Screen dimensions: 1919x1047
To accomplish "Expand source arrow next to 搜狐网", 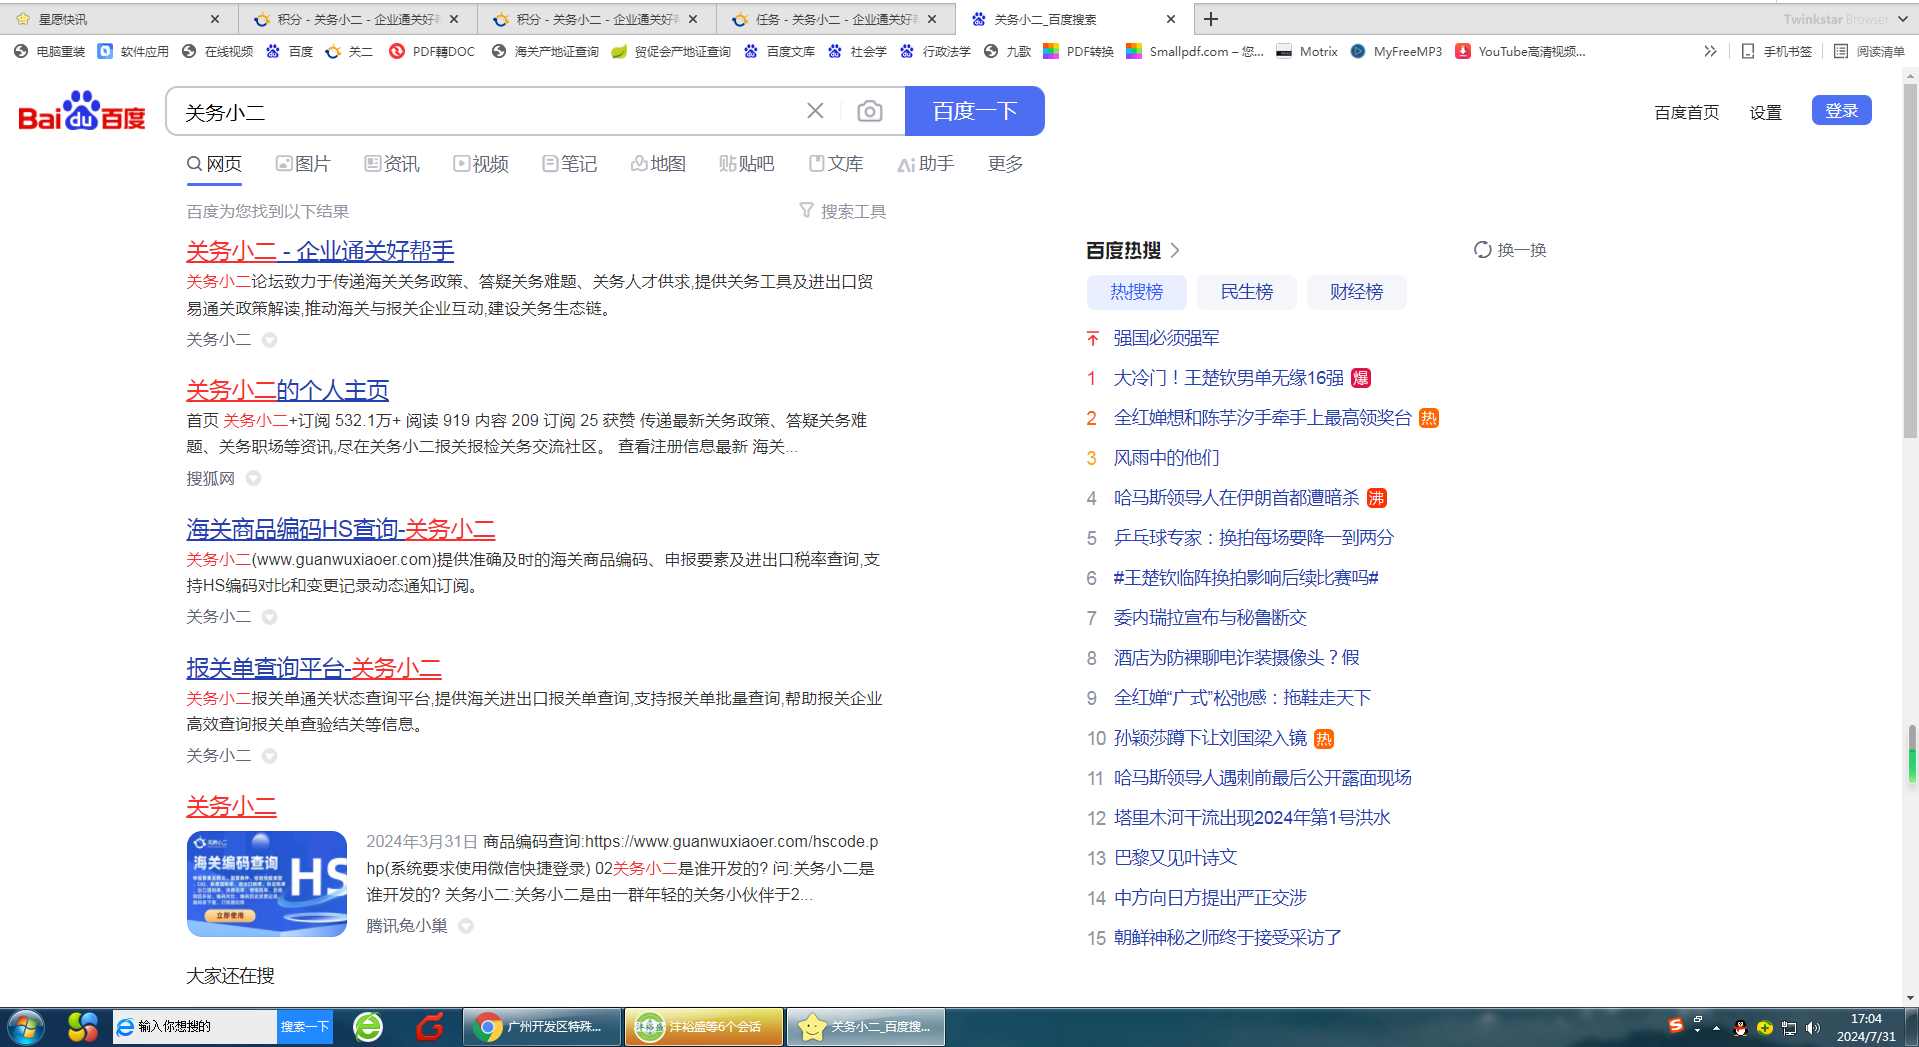I will [x=254, y=479].
